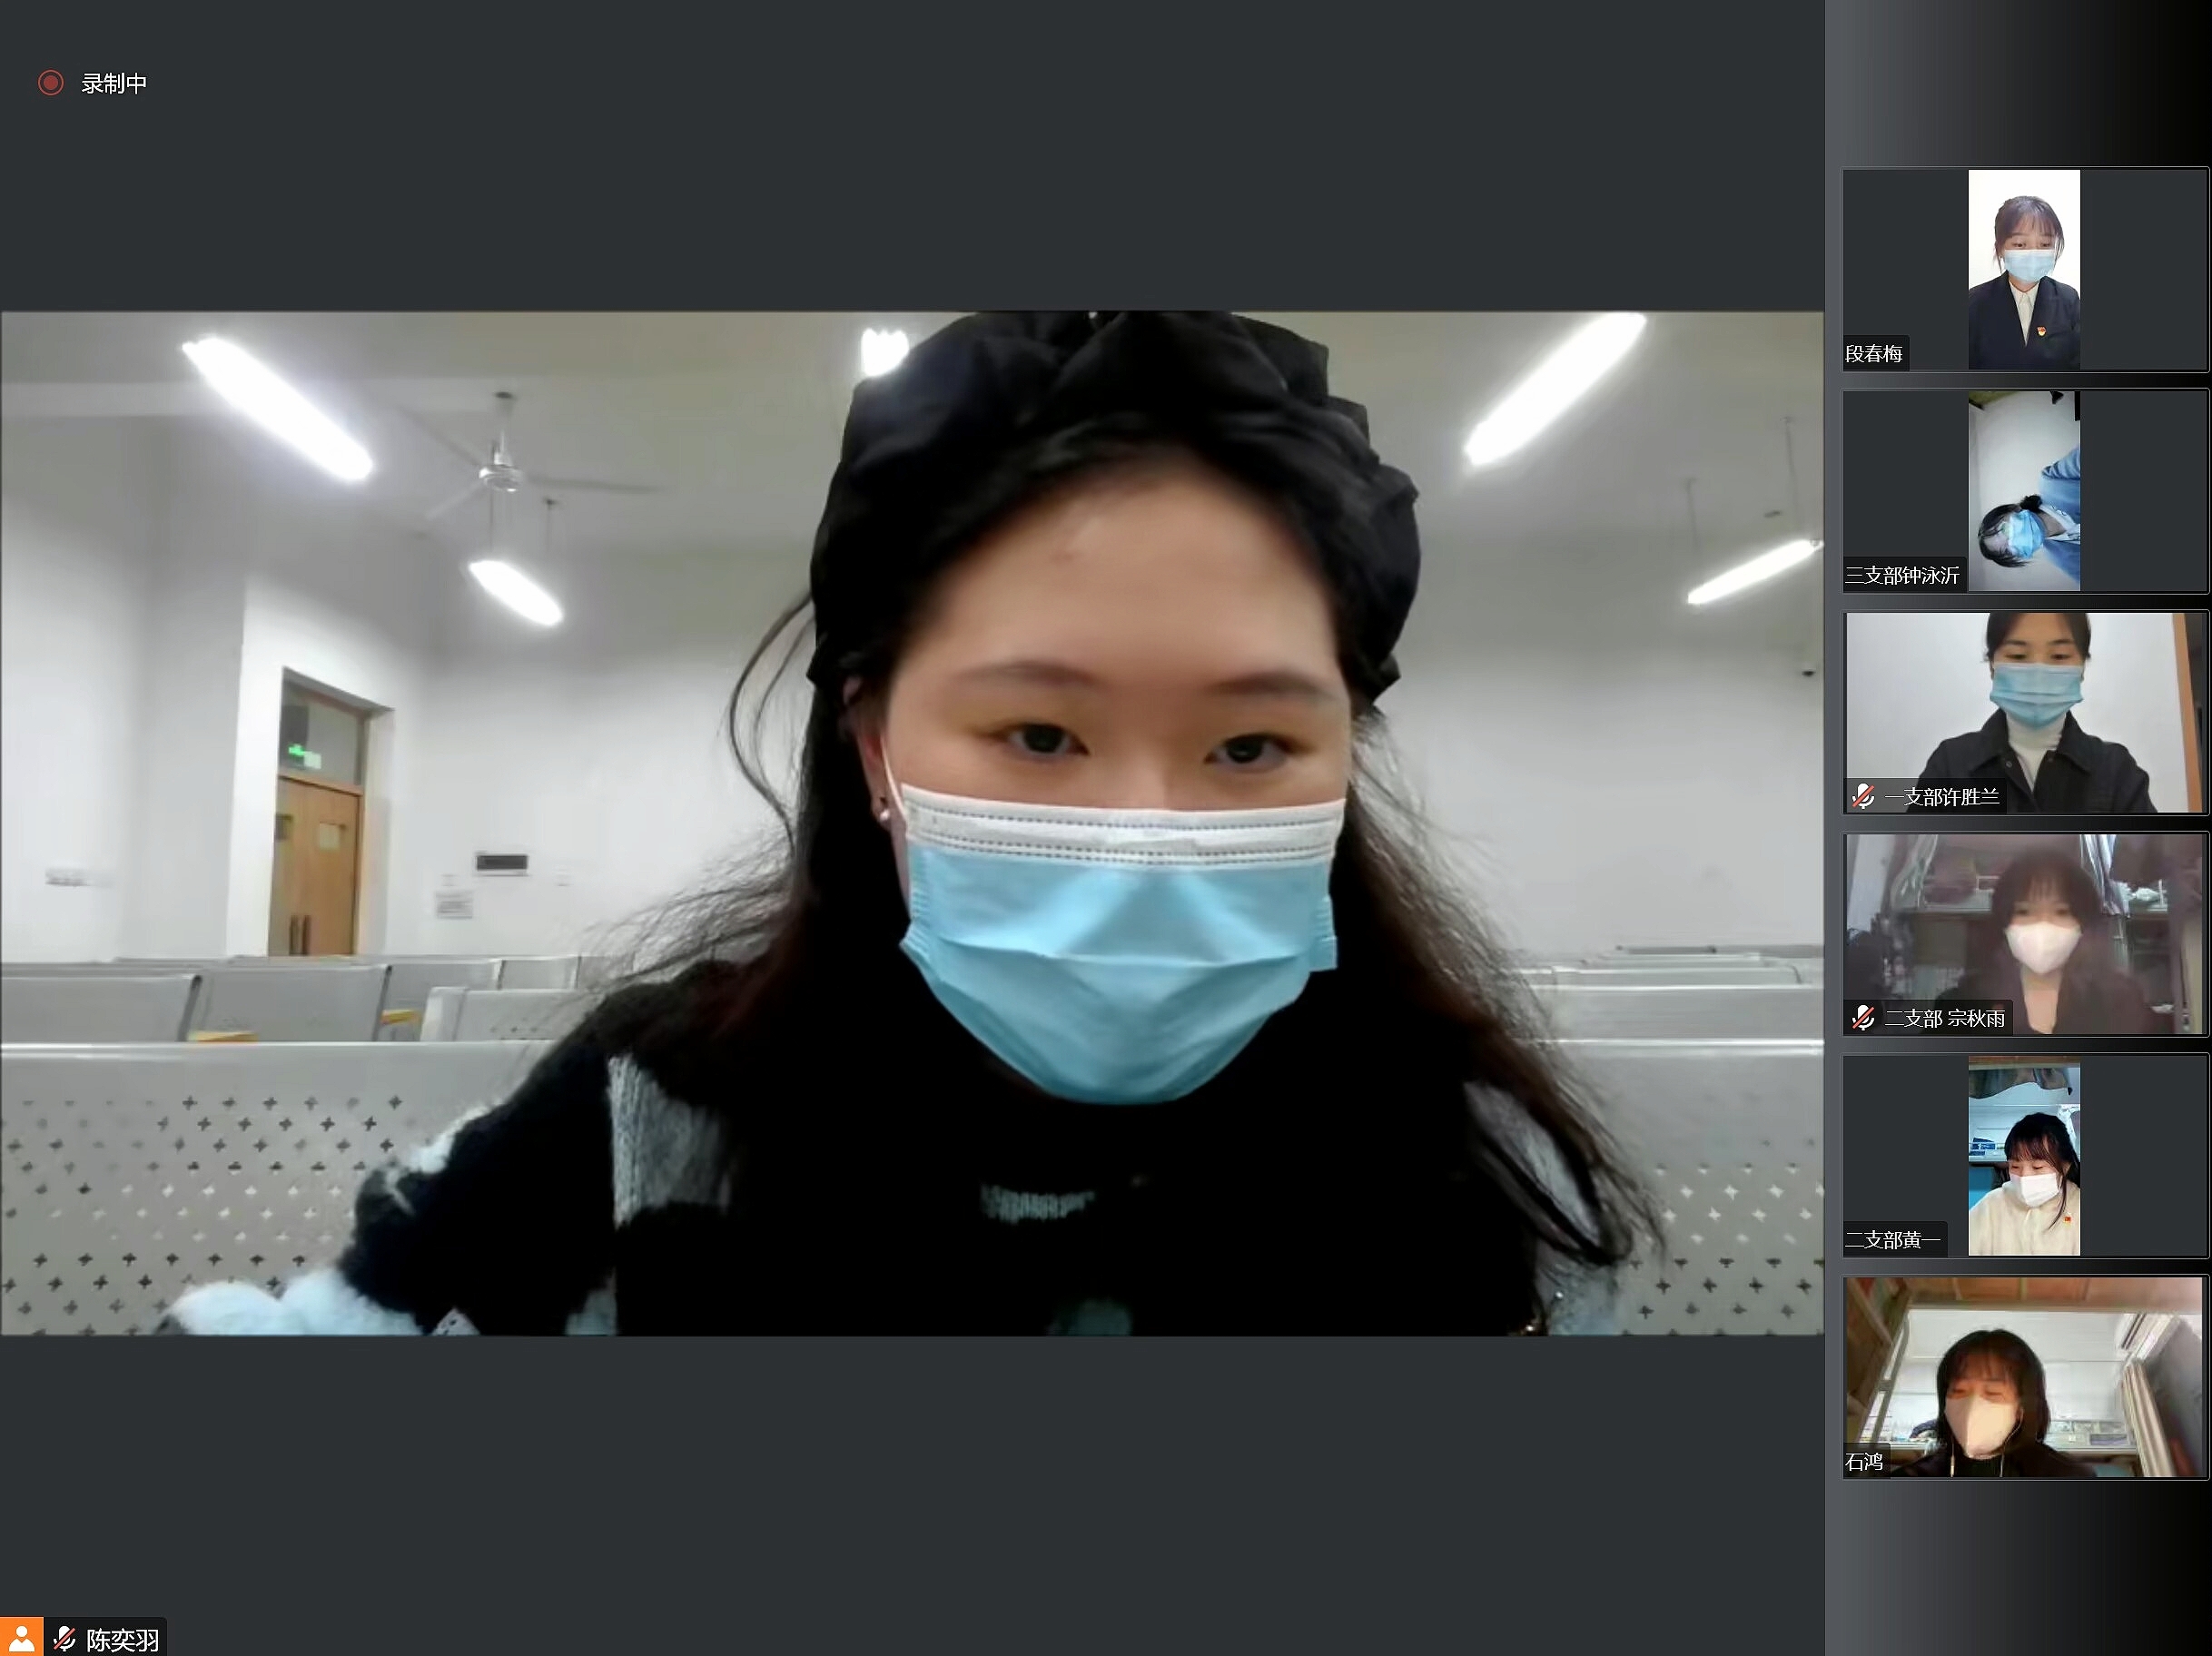The image size is (2212, 1656).
Task: Click the 三支部钟泳沂 name tag
Action: click(x=1902, y=576)
